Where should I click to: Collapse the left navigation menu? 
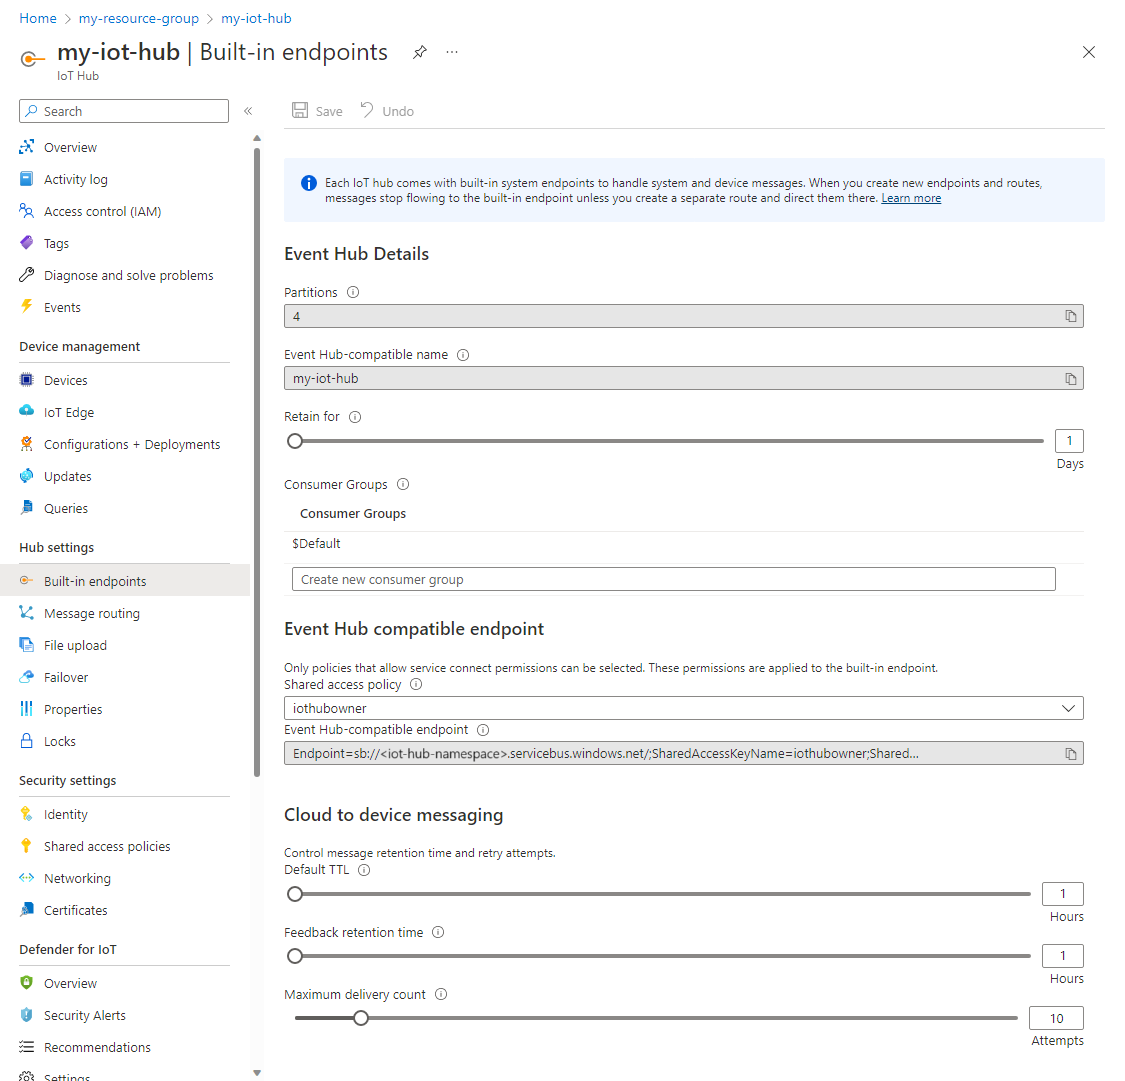[x=248, y=111]
